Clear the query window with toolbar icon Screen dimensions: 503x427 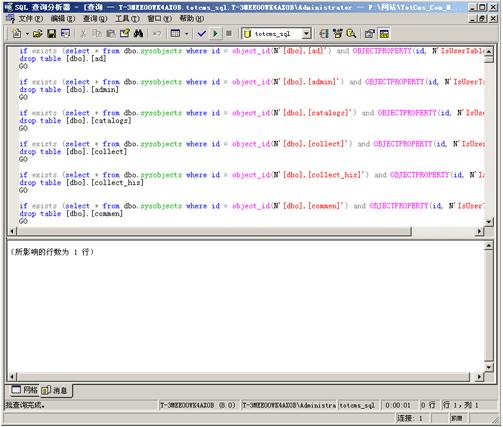point(125,34)
